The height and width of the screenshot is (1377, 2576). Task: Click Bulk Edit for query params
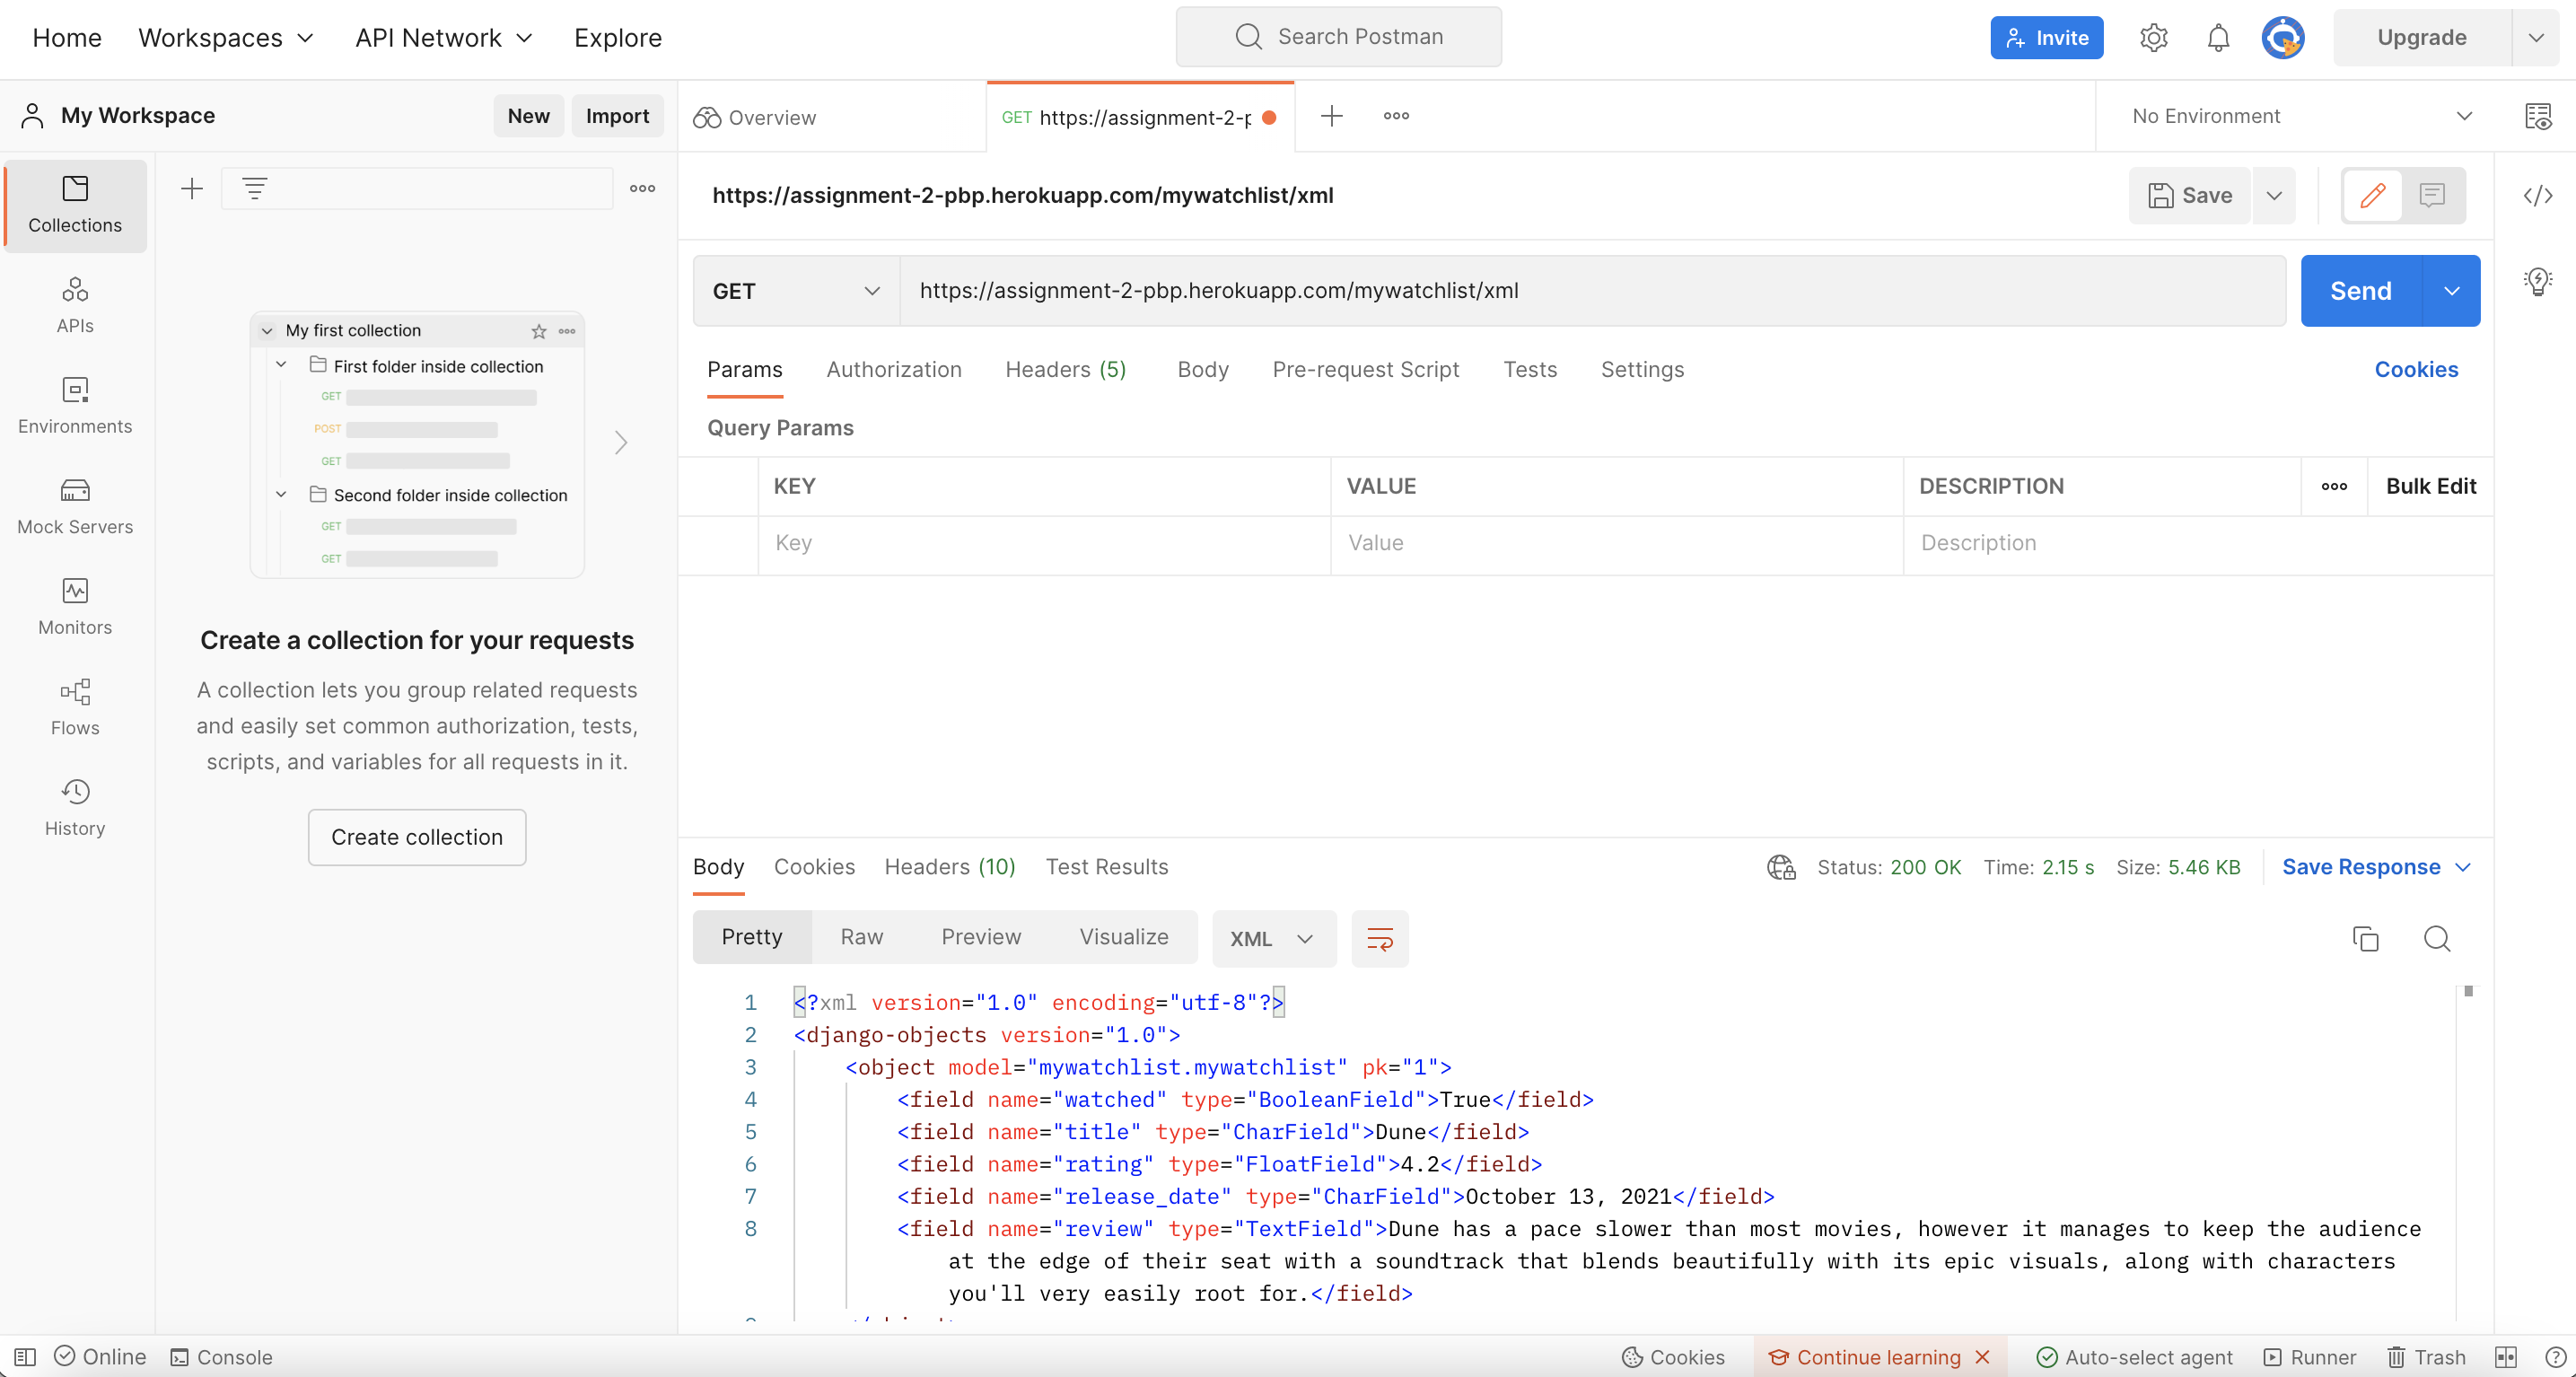tap(2430, 486)
